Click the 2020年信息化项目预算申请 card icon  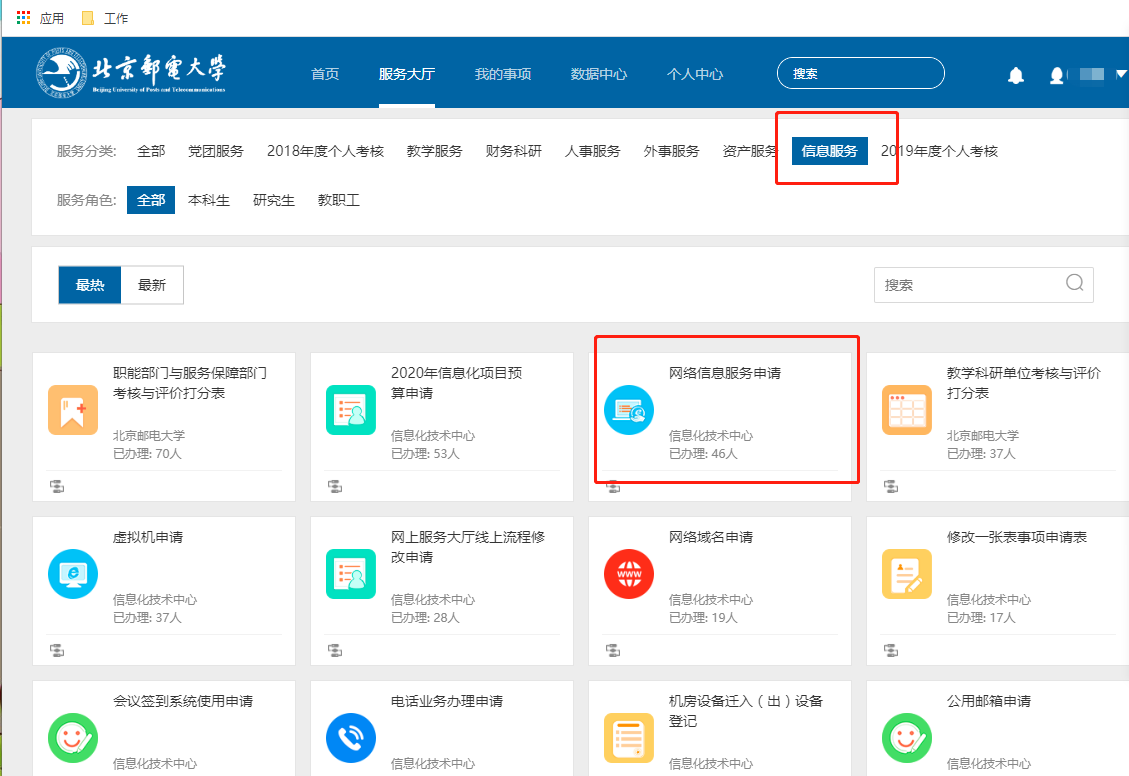coord(351,410)
